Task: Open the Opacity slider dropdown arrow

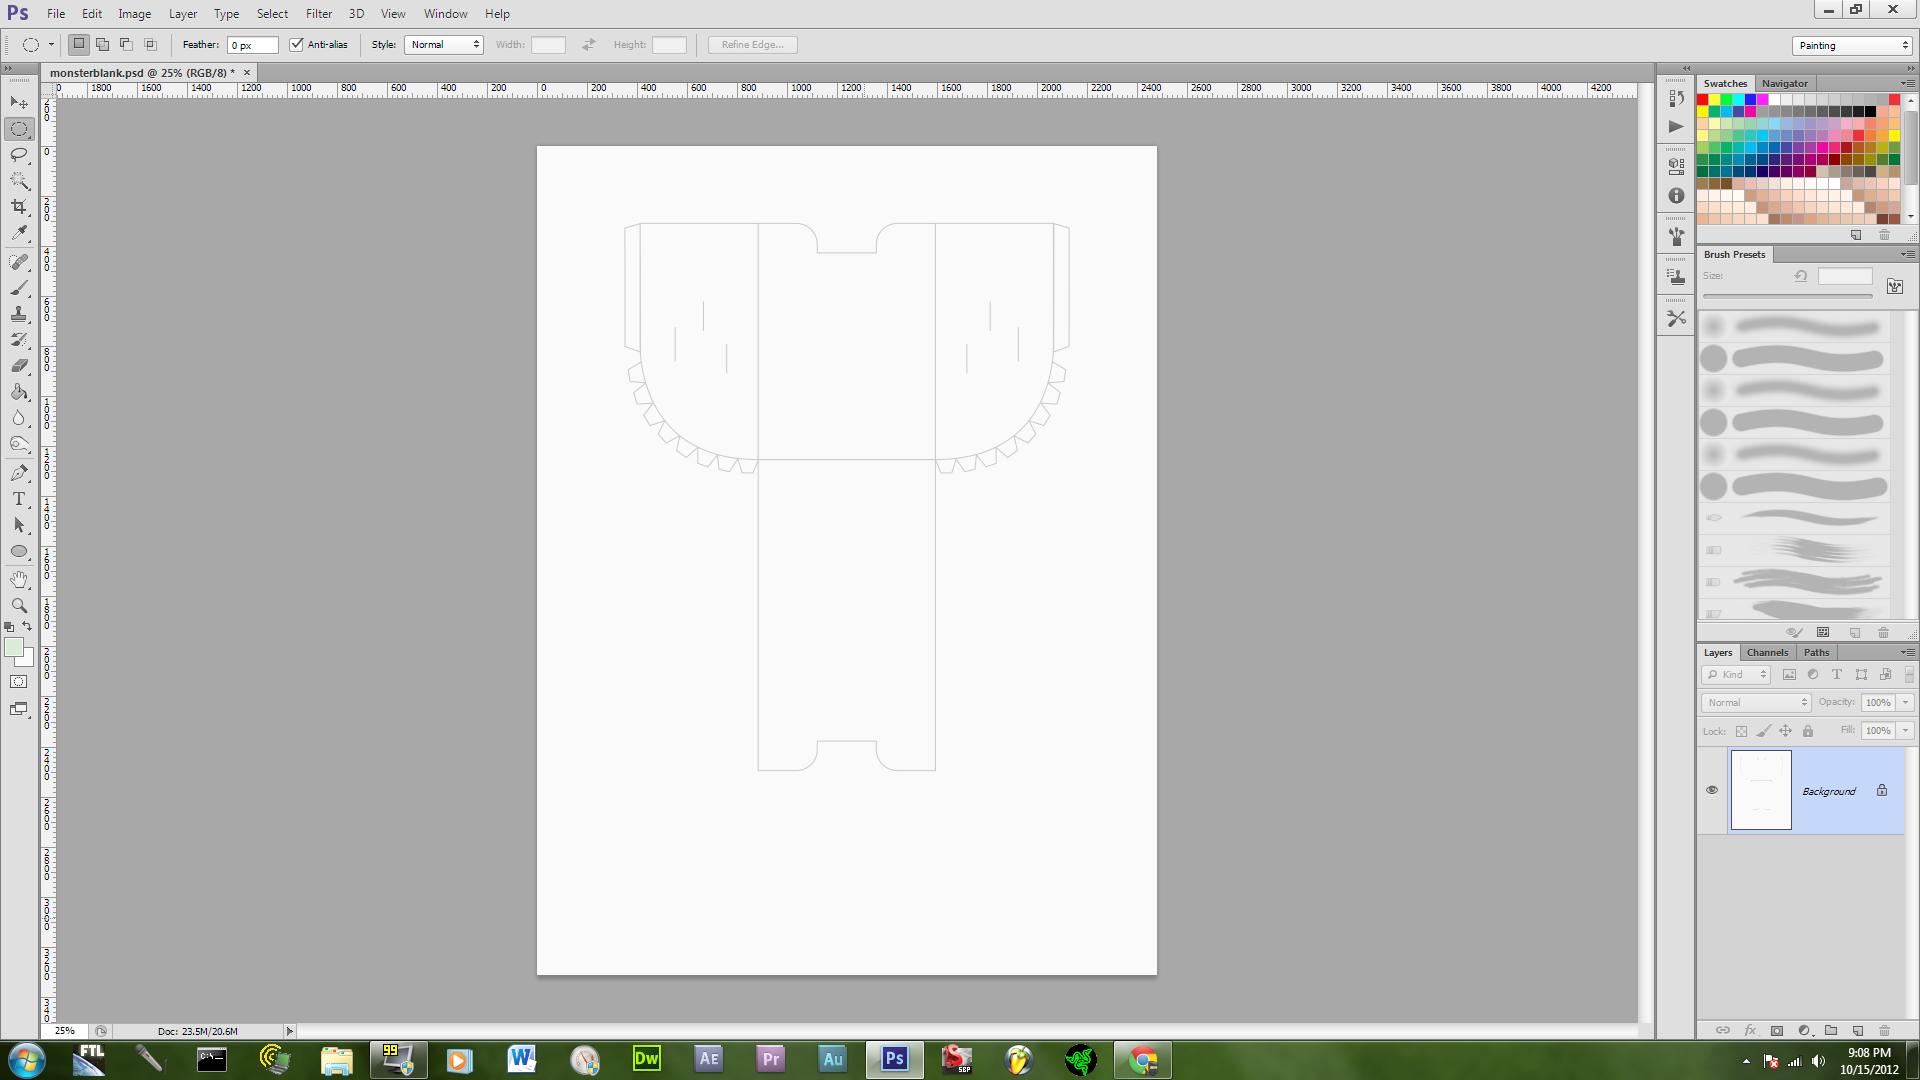Action: (x=1905, y=703)
